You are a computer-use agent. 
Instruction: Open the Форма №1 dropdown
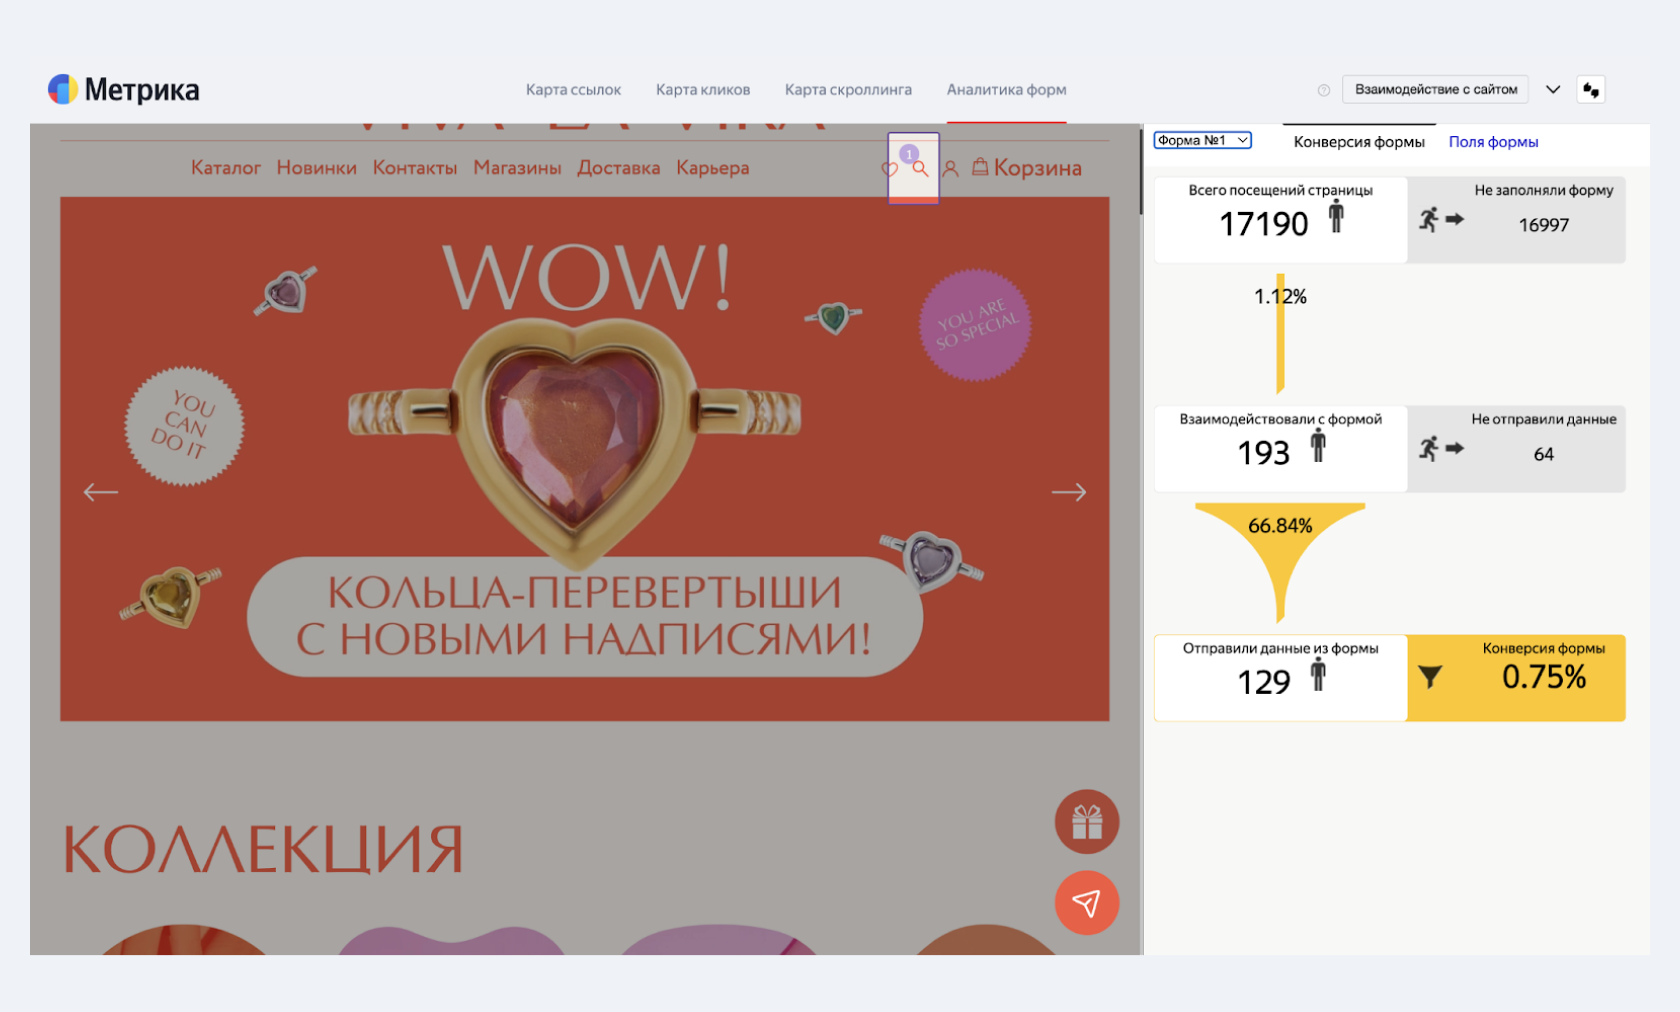pyautogui.click(x=1203, y=140)
